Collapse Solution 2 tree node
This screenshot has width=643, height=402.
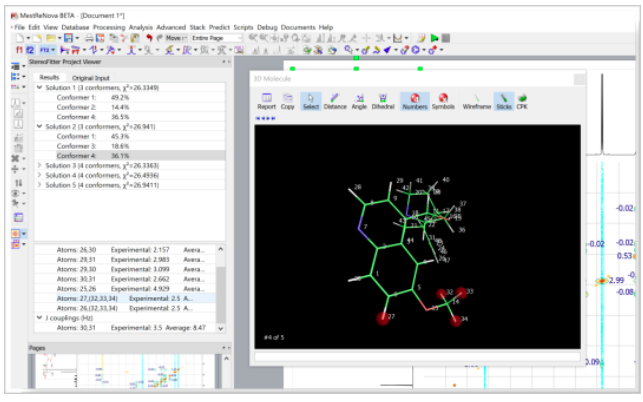coord(39,126)
